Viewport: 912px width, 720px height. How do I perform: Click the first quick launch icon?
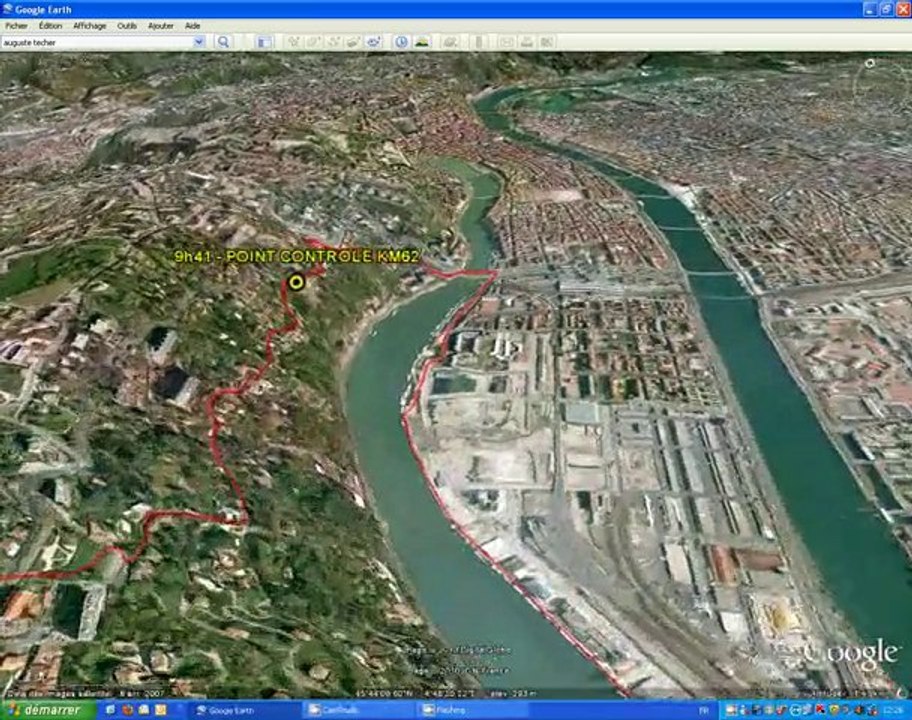pos(109,710)
